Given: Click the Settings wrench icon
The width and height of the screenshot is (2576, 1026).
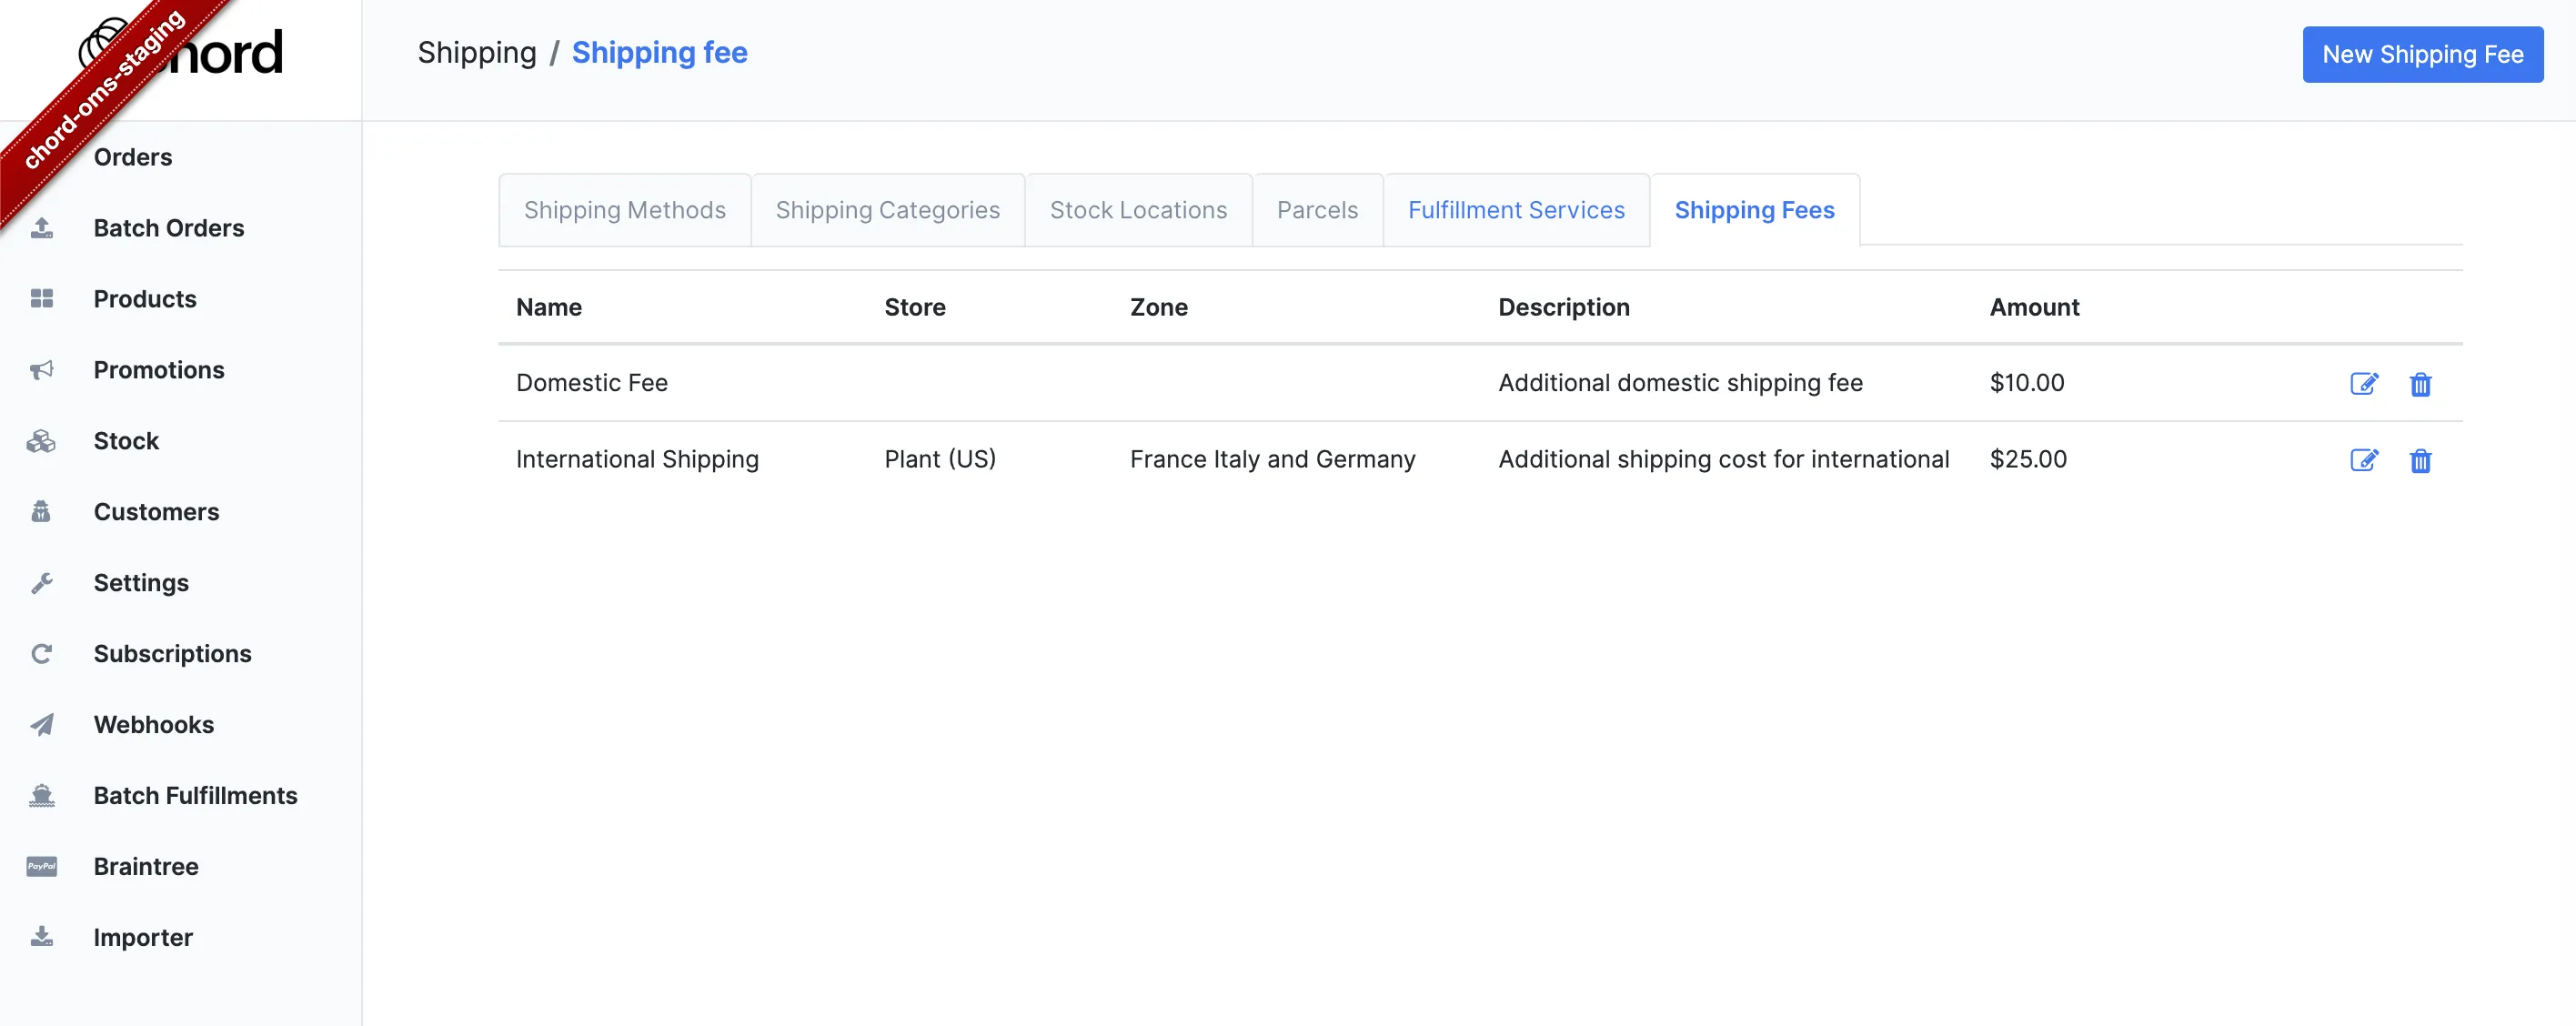Looking at the screenshot, I should coord(41,583).
